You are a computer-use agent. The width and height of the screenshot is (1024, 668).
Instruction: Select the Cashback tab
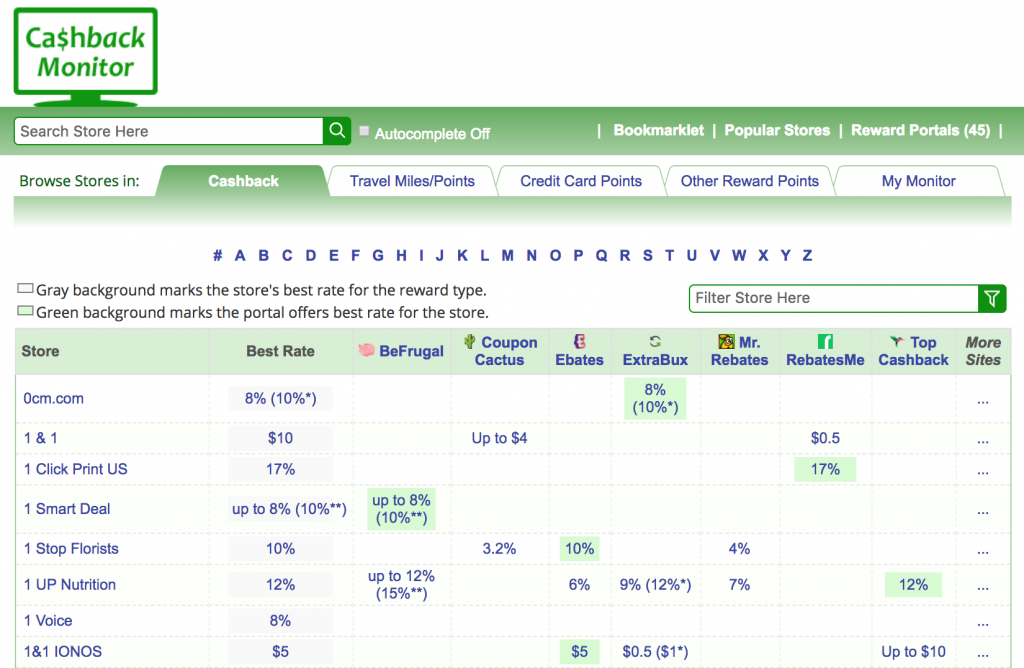pyautogui.click(x=243, y=181)
